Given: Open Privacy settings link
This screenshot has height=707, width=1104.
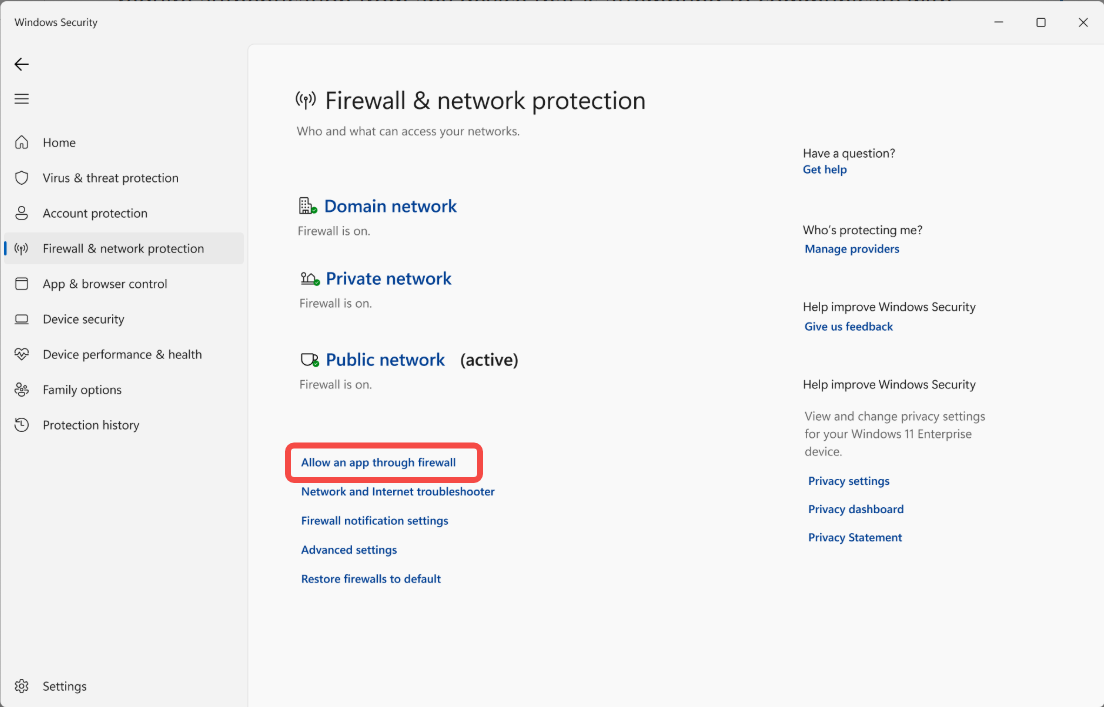Looking at the screenshot, I should pyautogui.click(x=848, y=481).
